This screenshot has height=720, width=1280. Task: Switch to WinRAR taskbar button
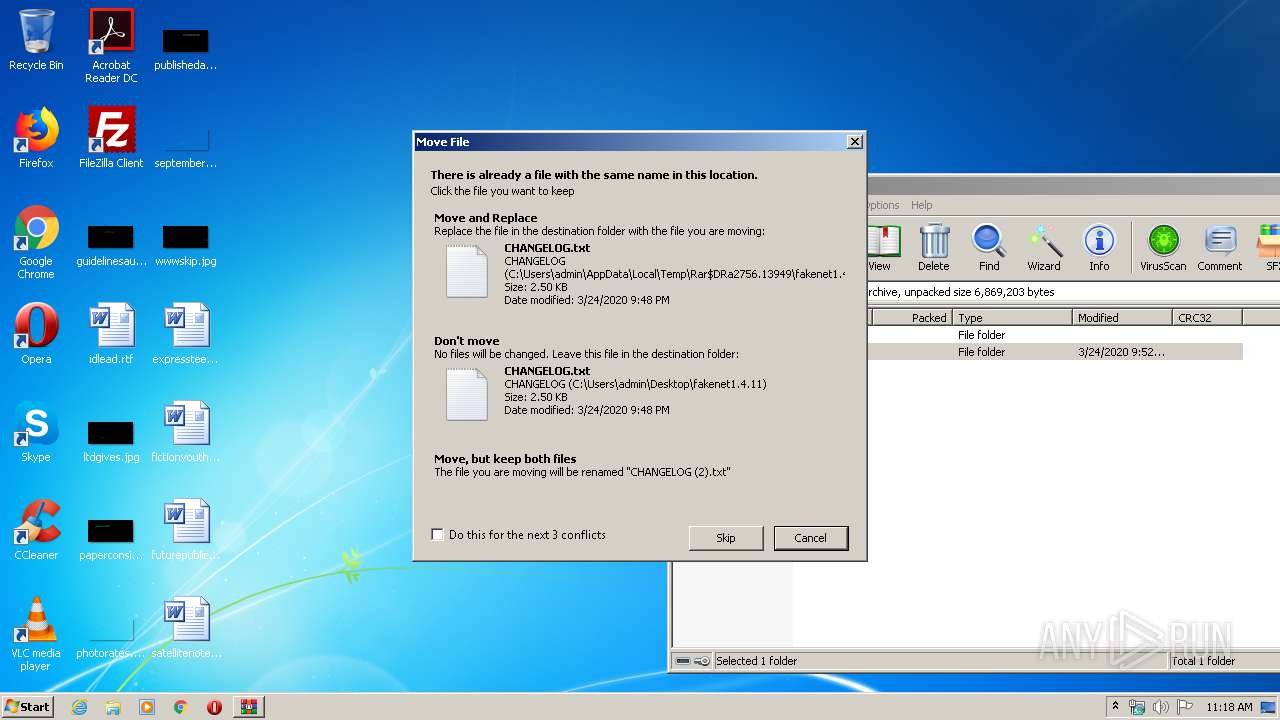tap(248, 707)
